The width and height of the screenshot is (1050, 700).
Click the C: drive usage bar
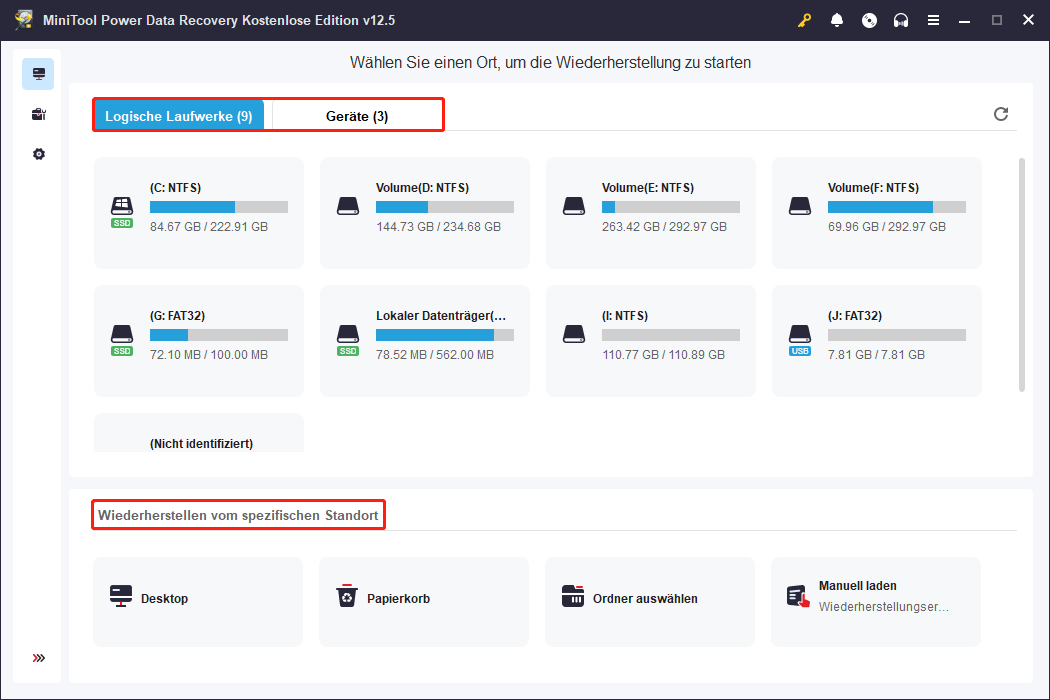click(x=219, y=207)
